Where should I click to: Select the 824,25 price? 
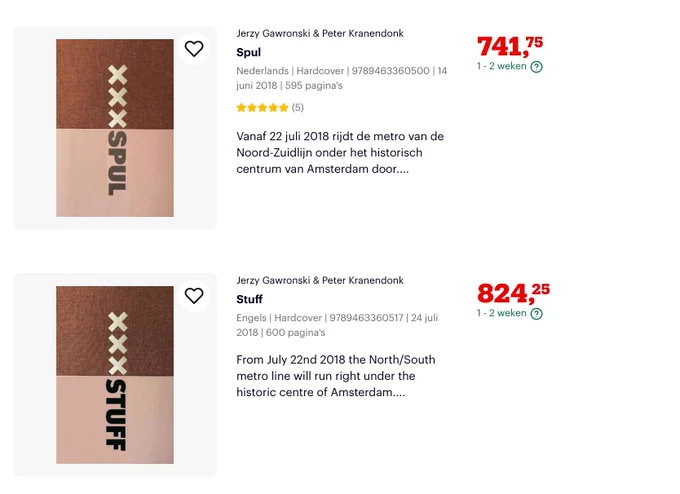pyautogui.click(x=513, y=293)
